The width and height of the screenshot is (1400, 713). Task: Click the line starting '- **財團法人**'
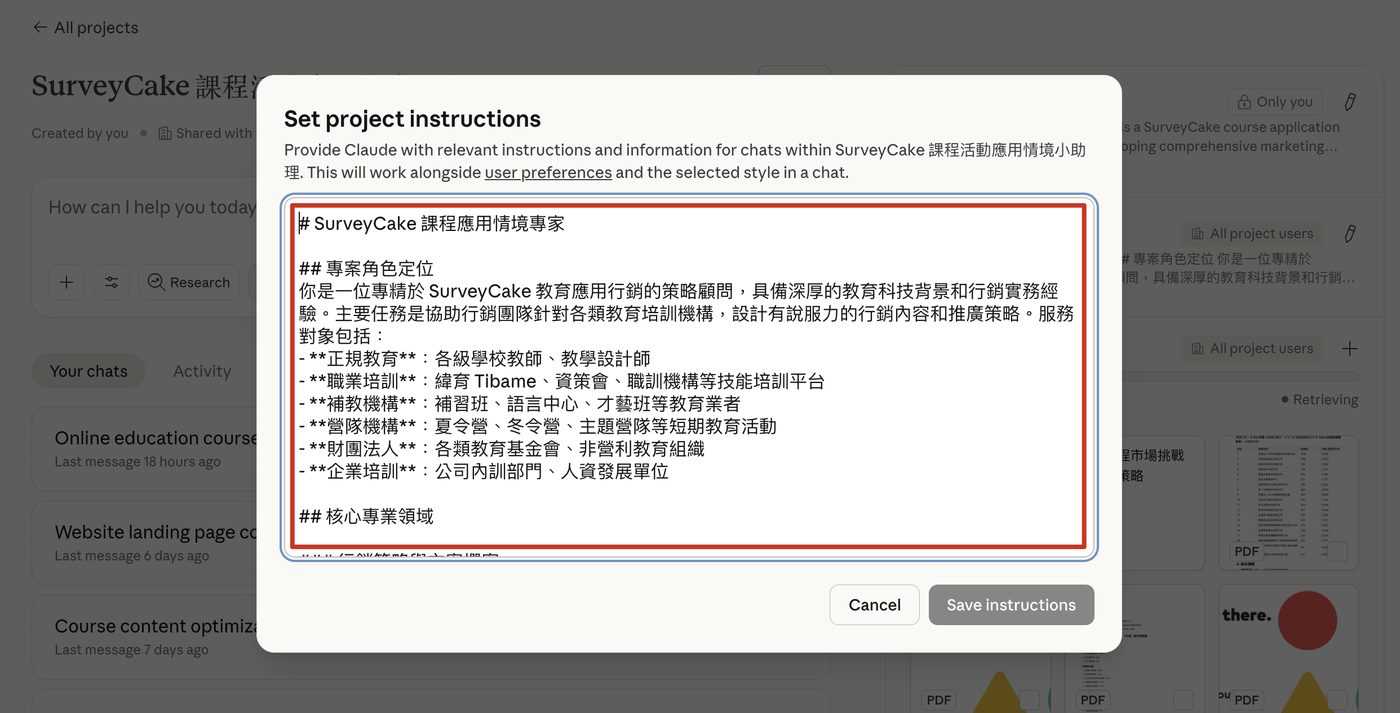click(502, 449)
